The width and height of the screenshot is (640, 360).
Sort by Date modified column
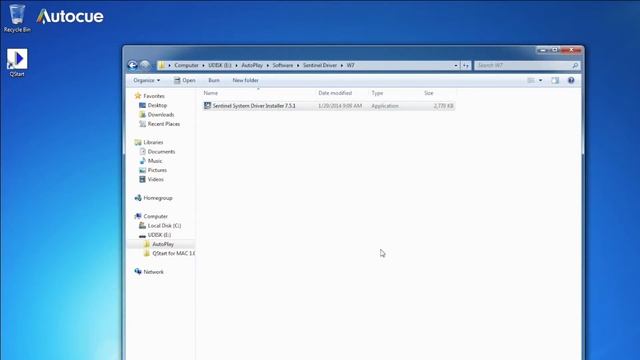pos(335,93)
